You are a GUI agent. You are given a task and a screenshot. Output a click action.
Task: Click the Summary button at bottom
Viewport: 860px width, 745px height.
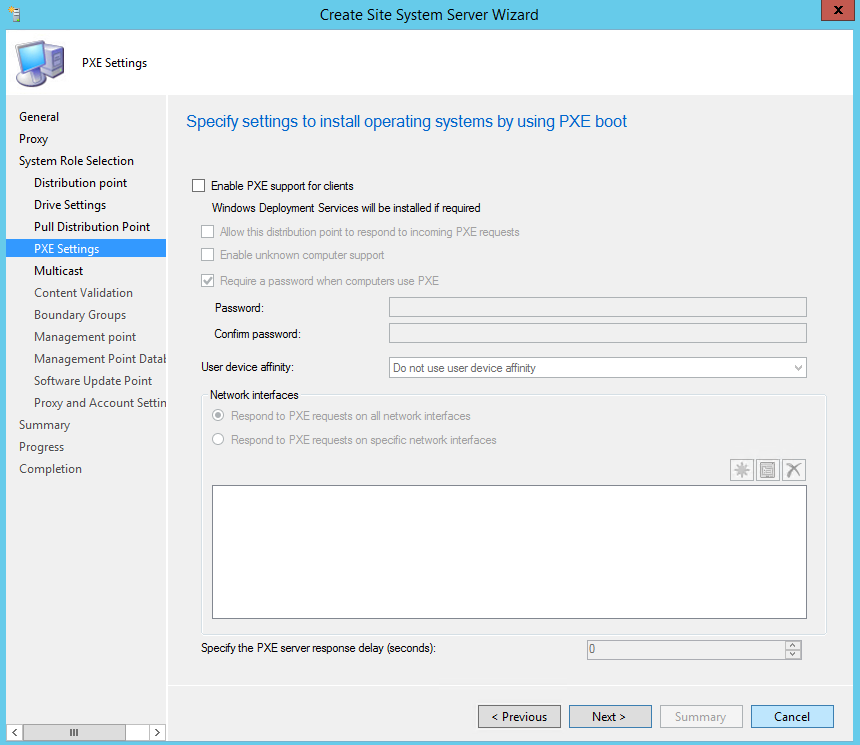pyautogui.click(x=701, y=716)
